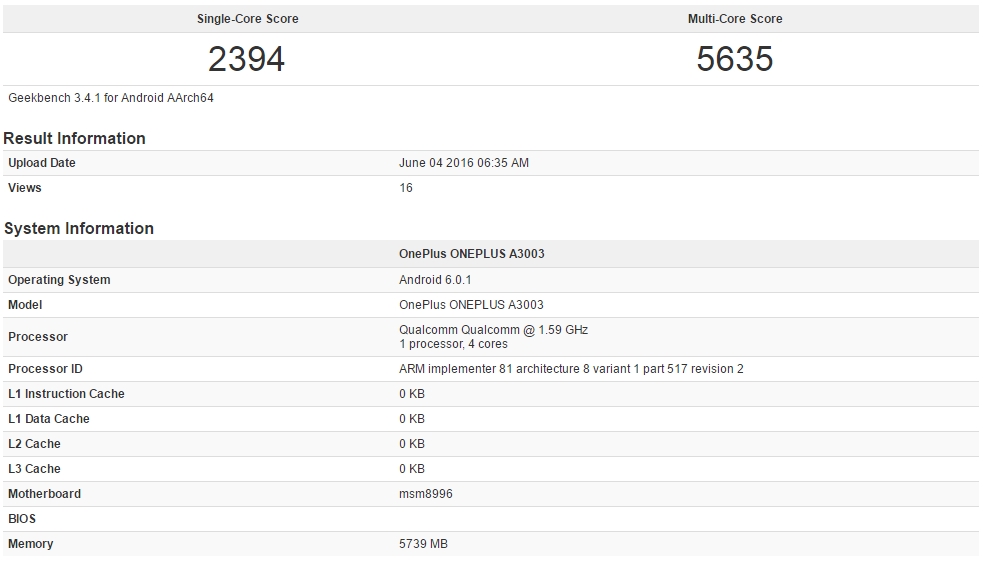Click the L2 Cache row label
This screenshot has height=562, width=983.
click(x=34, y=444)
